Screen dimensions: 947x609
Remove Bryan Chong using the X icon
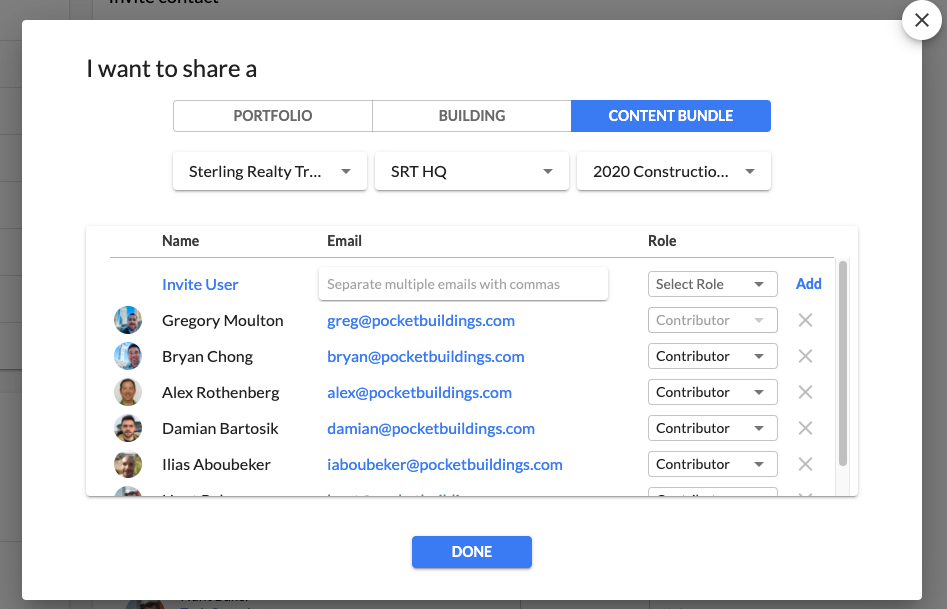pos(805,357)
